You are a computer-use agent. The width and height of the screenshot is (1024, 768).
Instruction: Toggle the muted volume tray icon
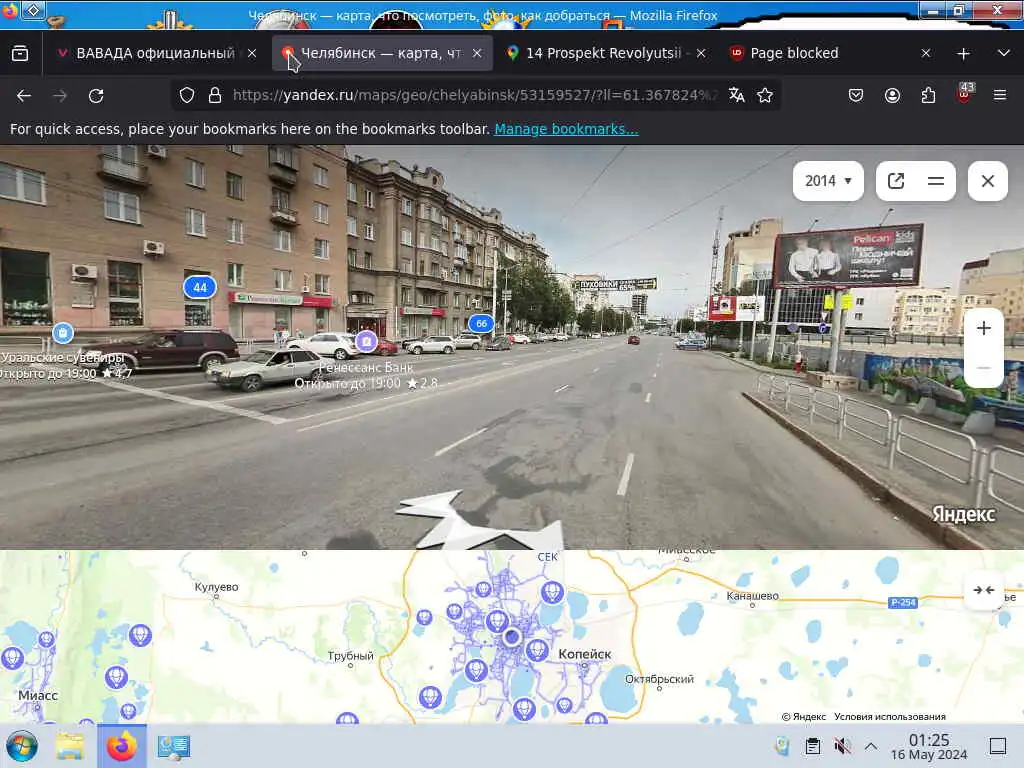click(842, 746)
